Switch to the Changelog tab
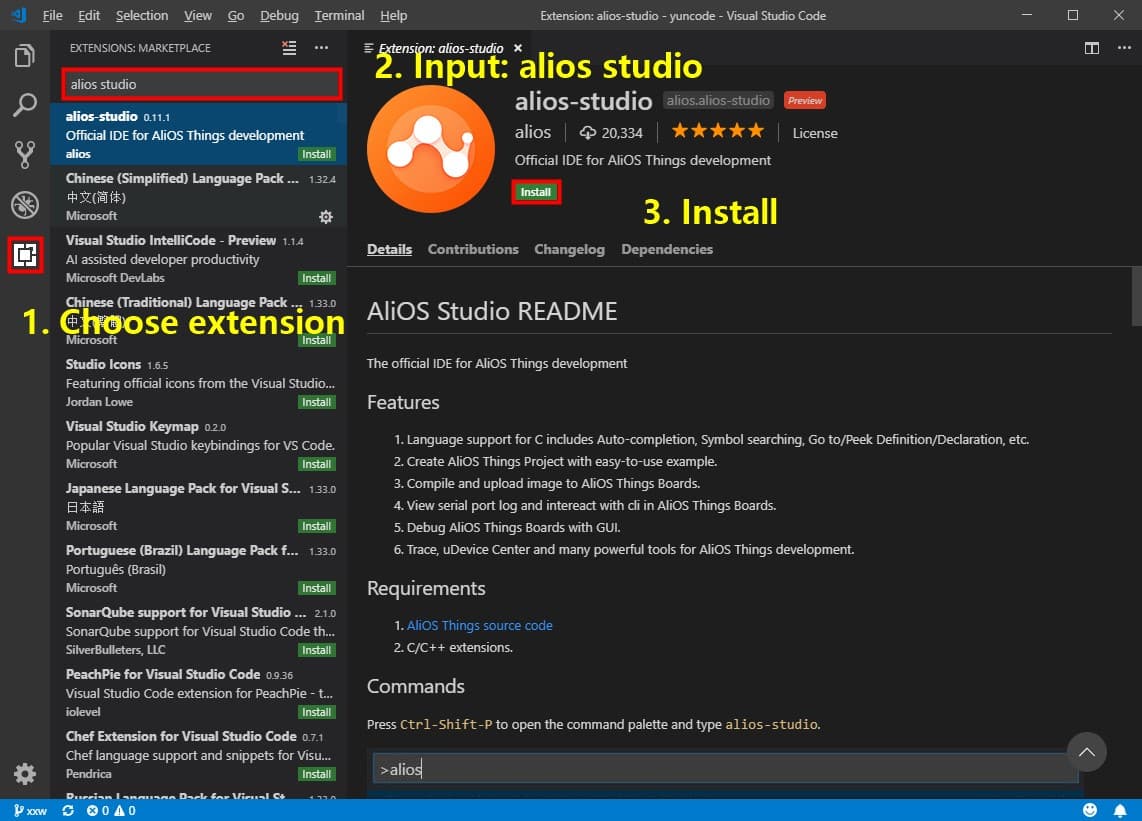Screen dimensions: 1142x821 pyautogui.click(x=570, y=249)
